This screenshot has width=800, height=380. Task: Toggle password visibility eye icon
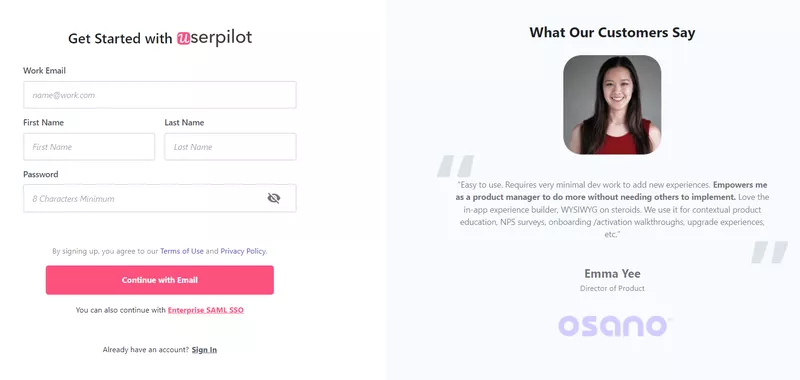pyautogui.click(x=274, y=198)
